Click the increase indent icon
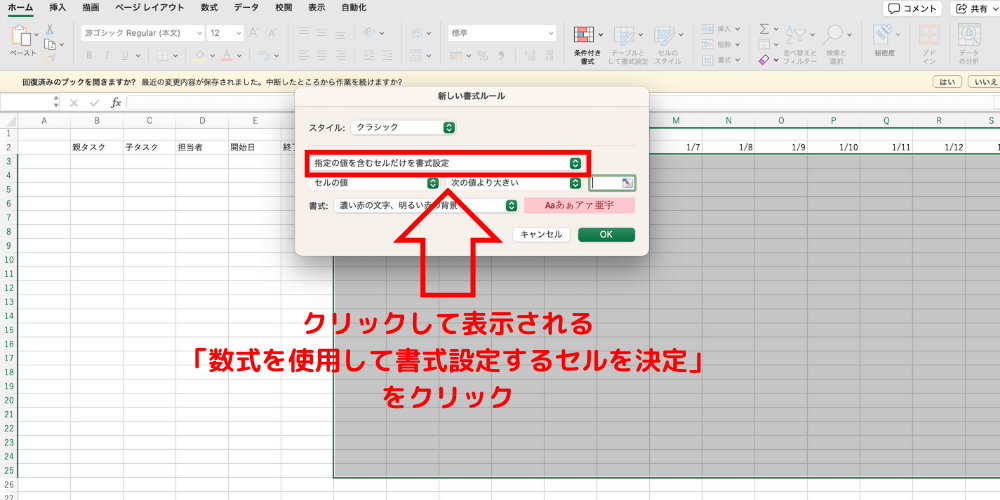This screenshot has width=1000, height=500. point(388,55)
